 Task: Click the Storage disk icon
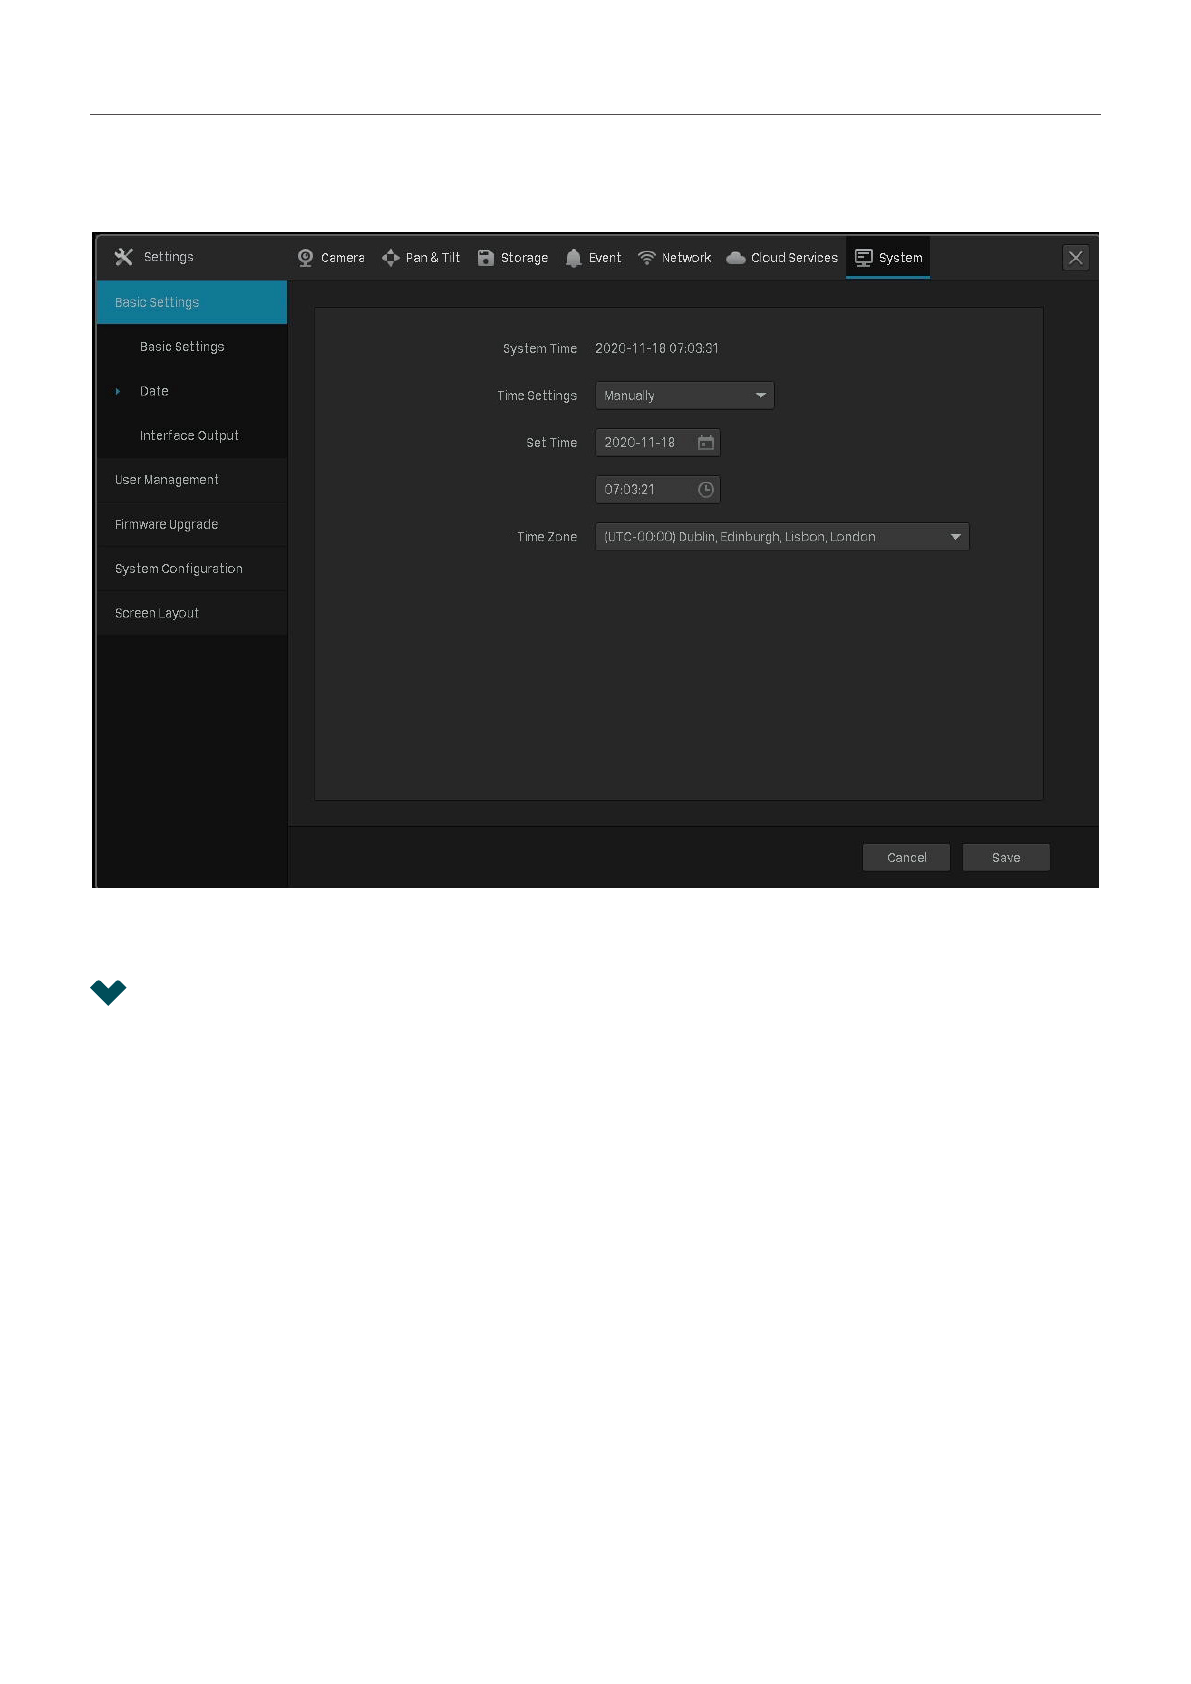tap(486, 258)
